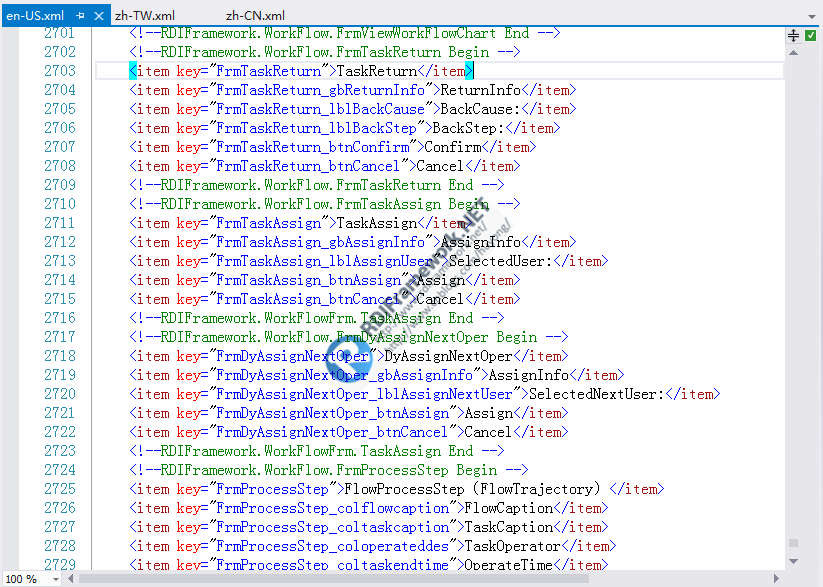823x587 pixels.
Task: Open the 100 % zoom level dropdown
Action: [x=55, y=579]
